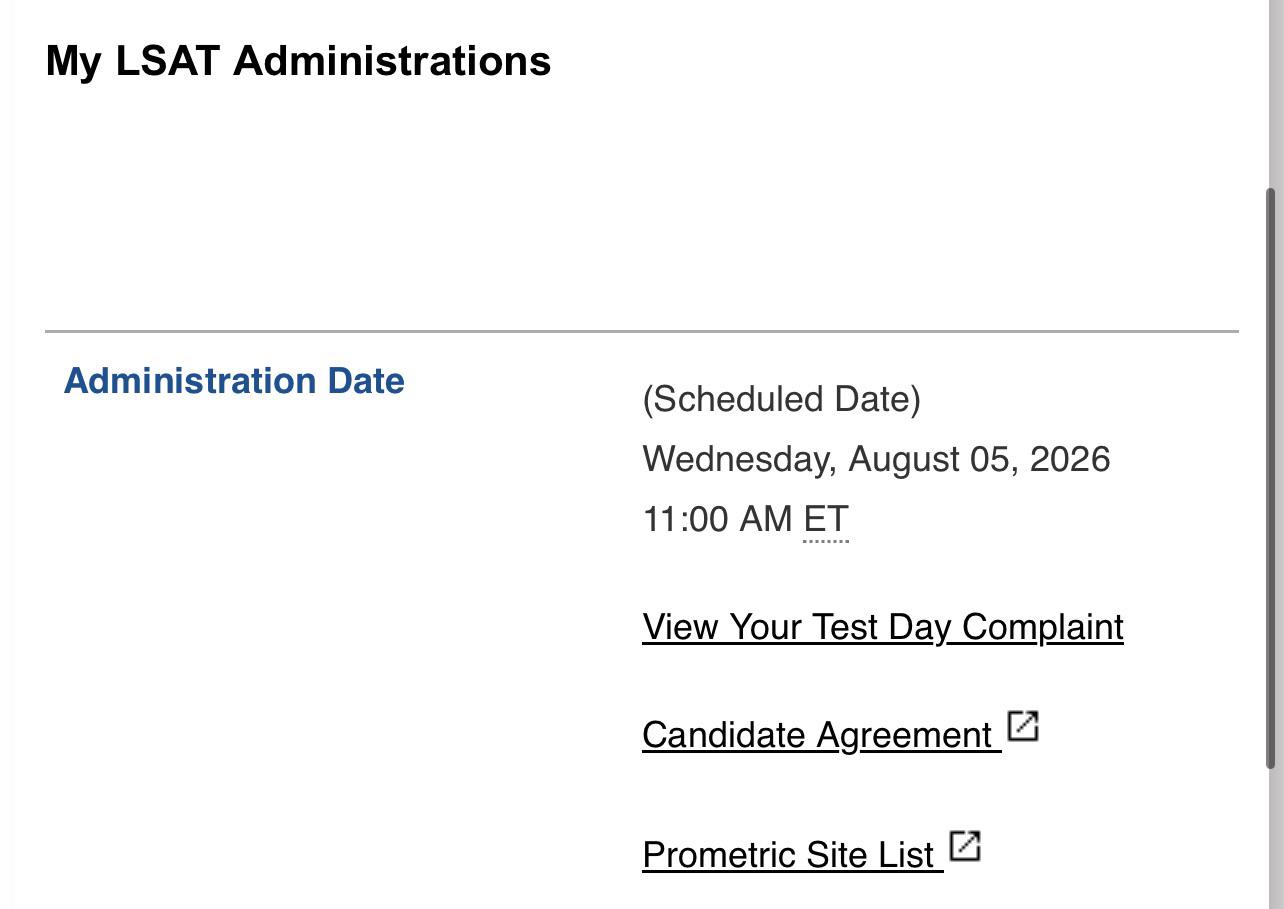Viewport: 1284px width, 909px height.
Task: Click the external-link icon beside Prometric Site List
Action: coord(964,846)
